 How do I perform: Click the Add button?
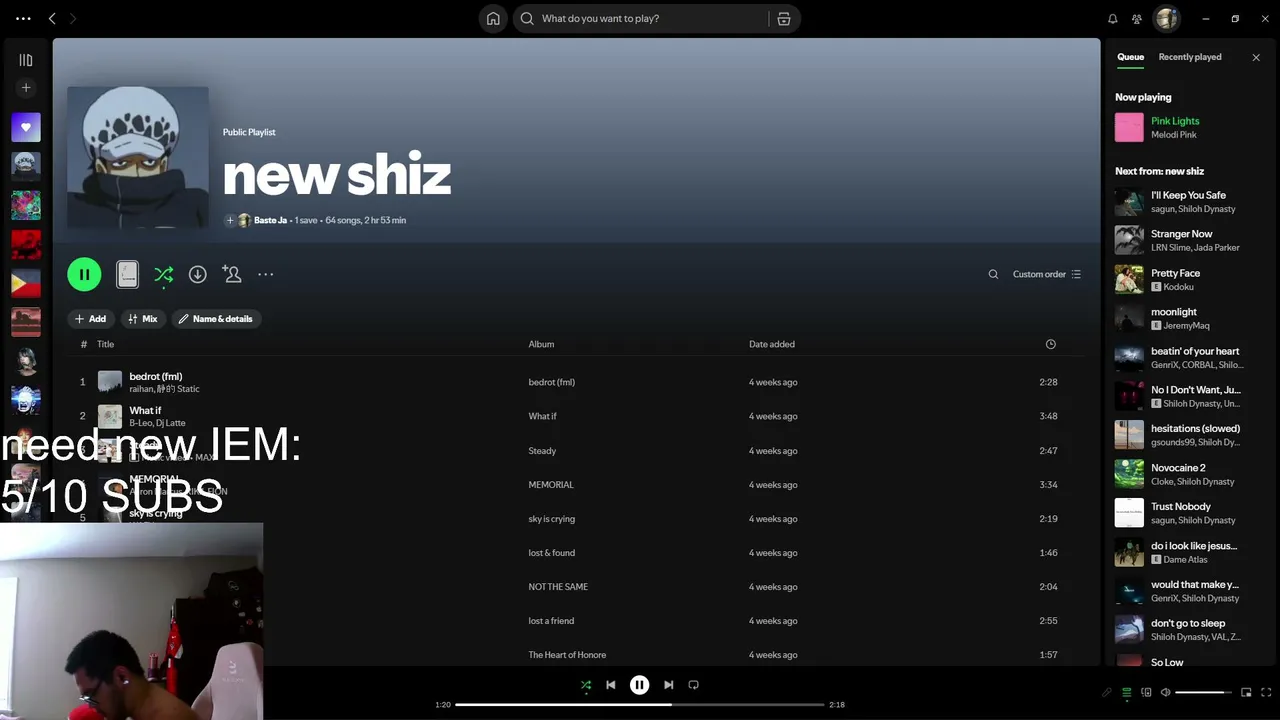90,319
